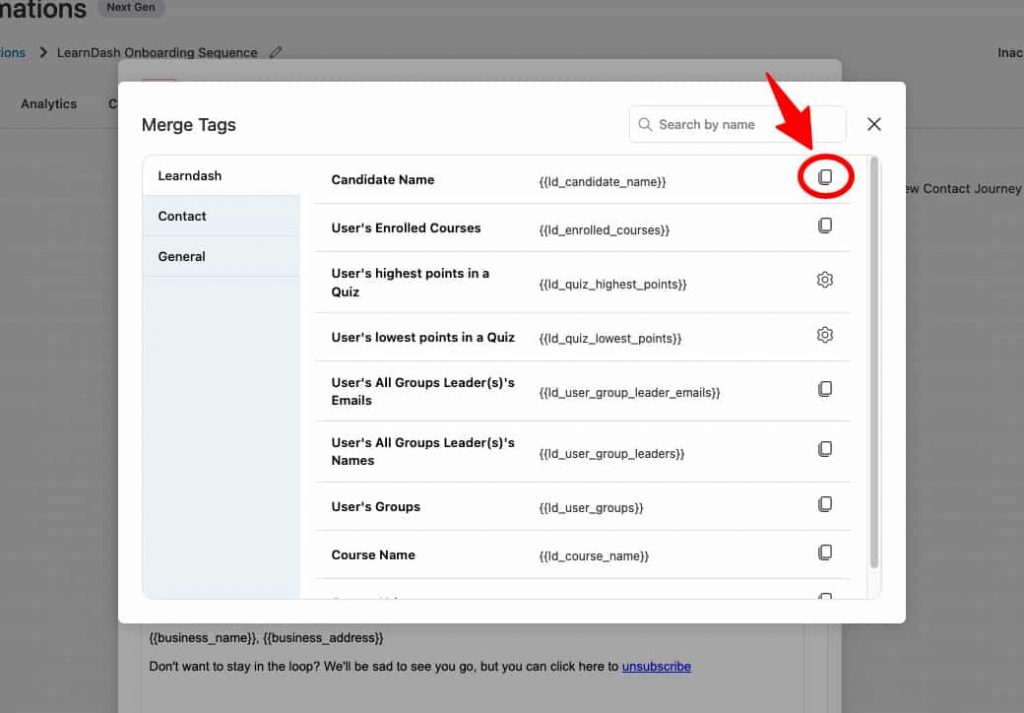Click the {{ld_user_group_leaders}} tag text

point(611,453)
